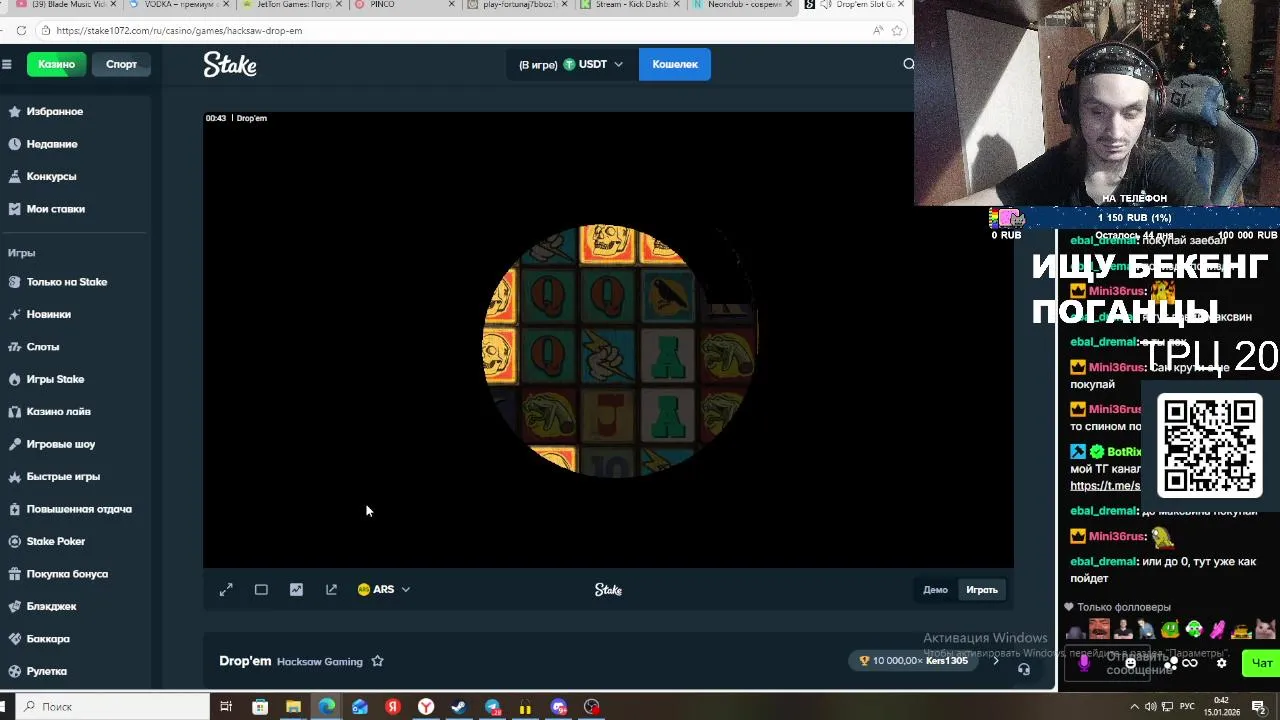Screen dimensions: 1280x720
Task: Open Windows Task View
Action: (x=226, y=707)
